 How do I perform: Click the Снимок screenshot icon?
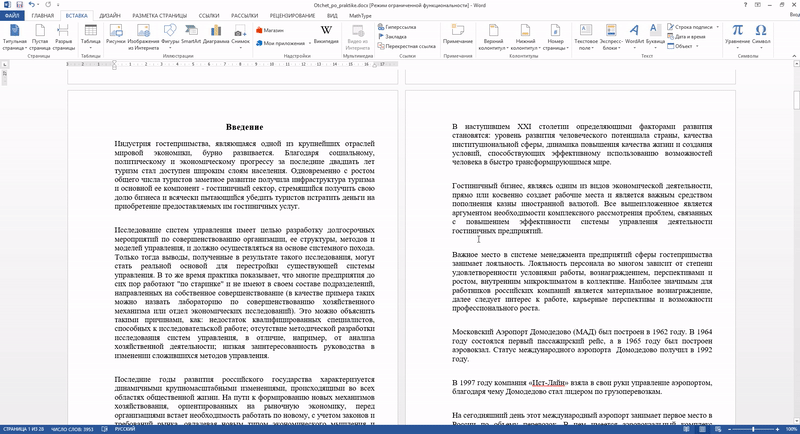pyautogui.click(x=240, y=31)
